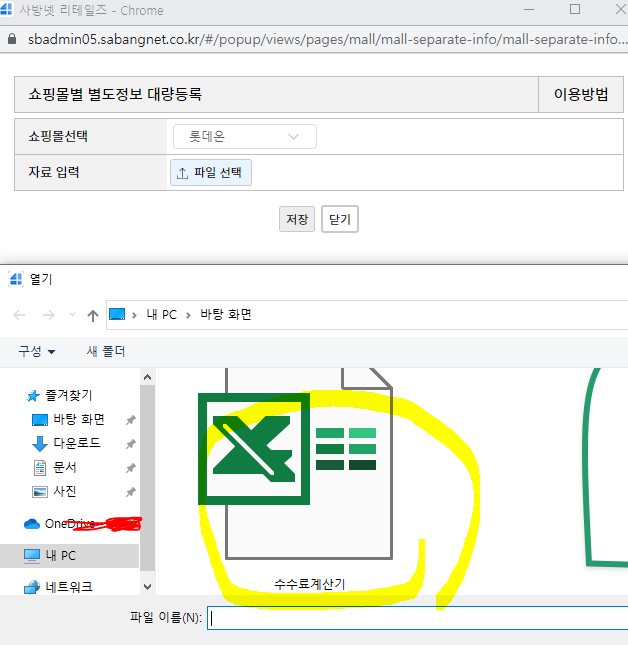Click the pin icon next to 바탕 화면
The width and height of the screenshot is (628, 645).
130,420
